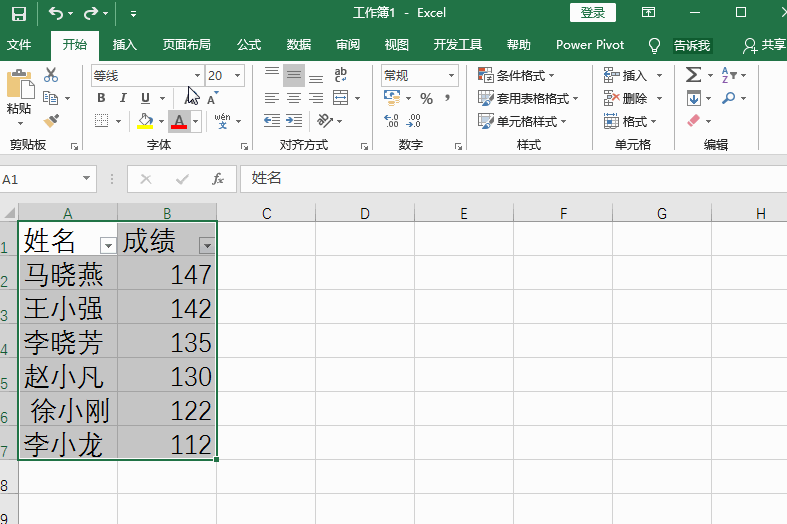Click the 登录 sign-in button
This screenshot has width=787, height=524.
593,13
